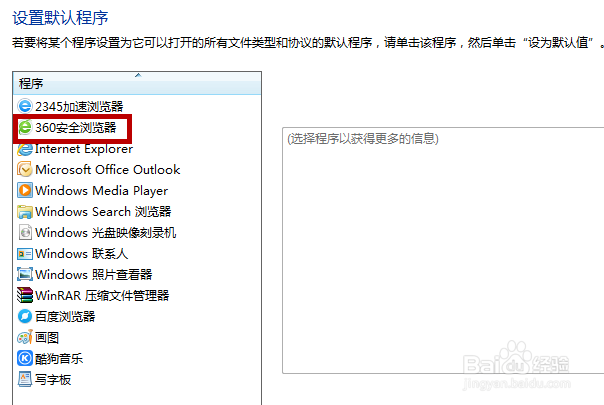Image resolution: width=604 pixels, height=405 pixels.
Task: Choose 360安全浏览器 in the program list
Action: coord(76,128)
